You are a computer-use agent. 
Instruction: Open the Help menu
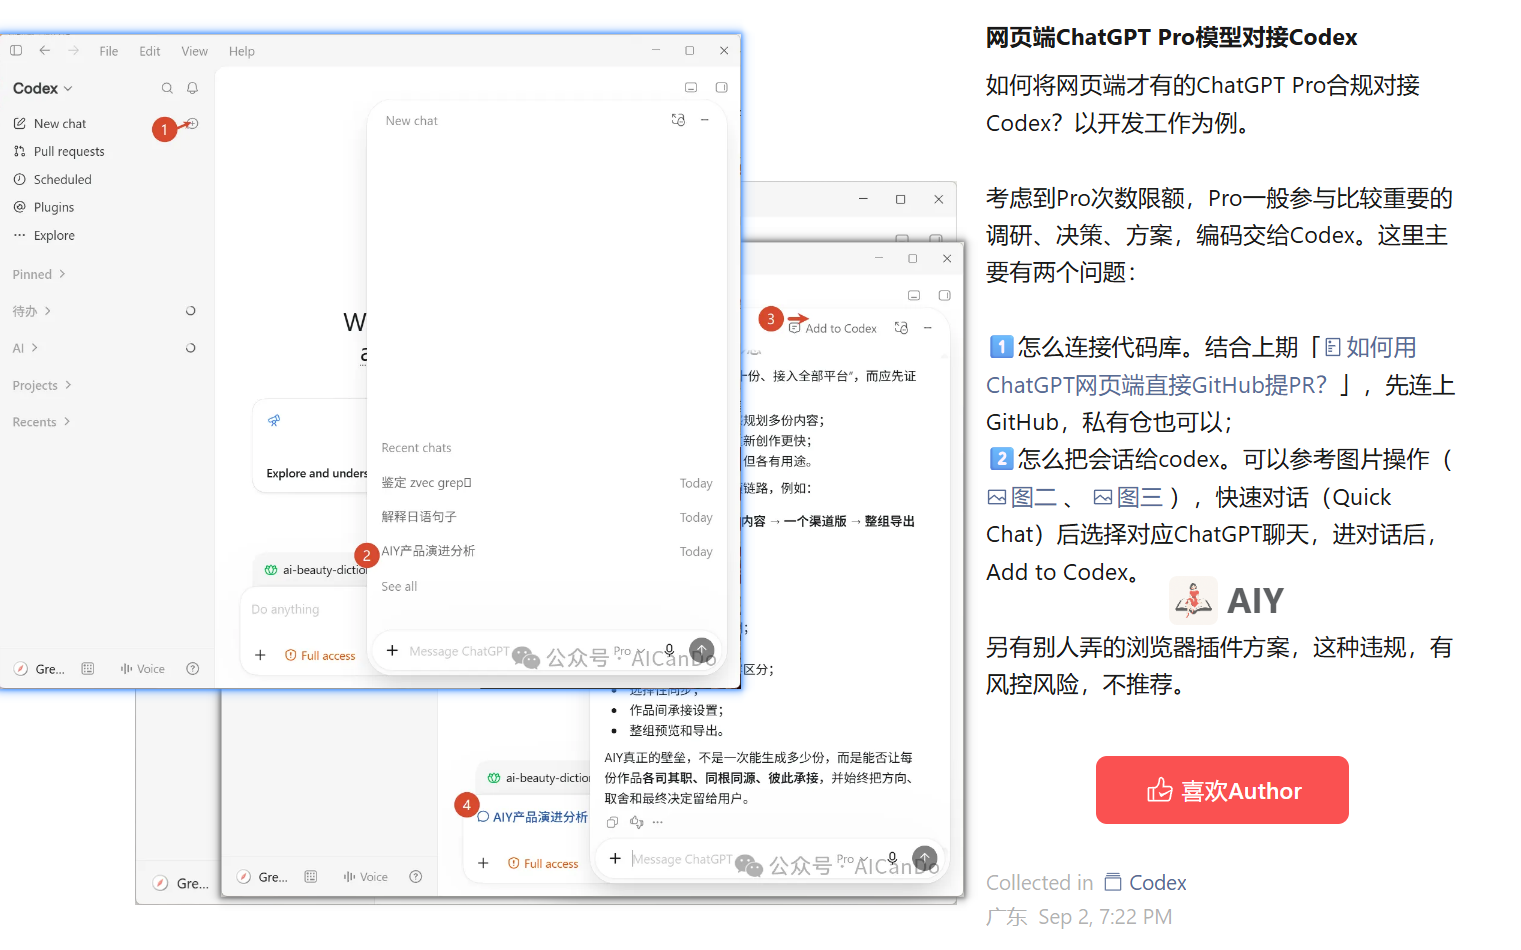coord(242,51)
